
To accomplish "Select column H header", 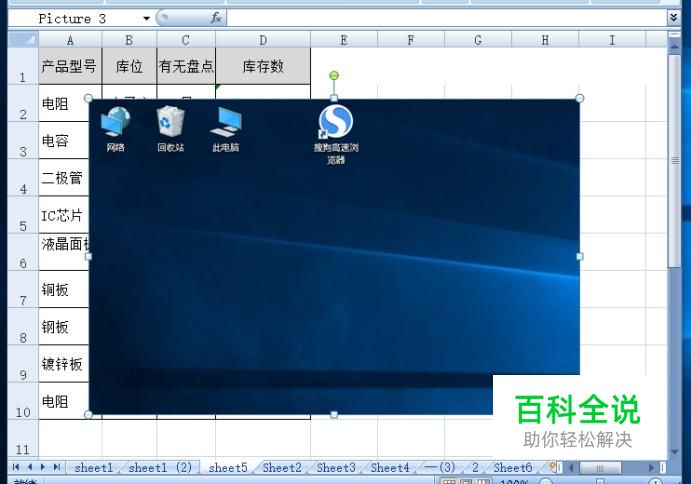I will coord(545,40).
